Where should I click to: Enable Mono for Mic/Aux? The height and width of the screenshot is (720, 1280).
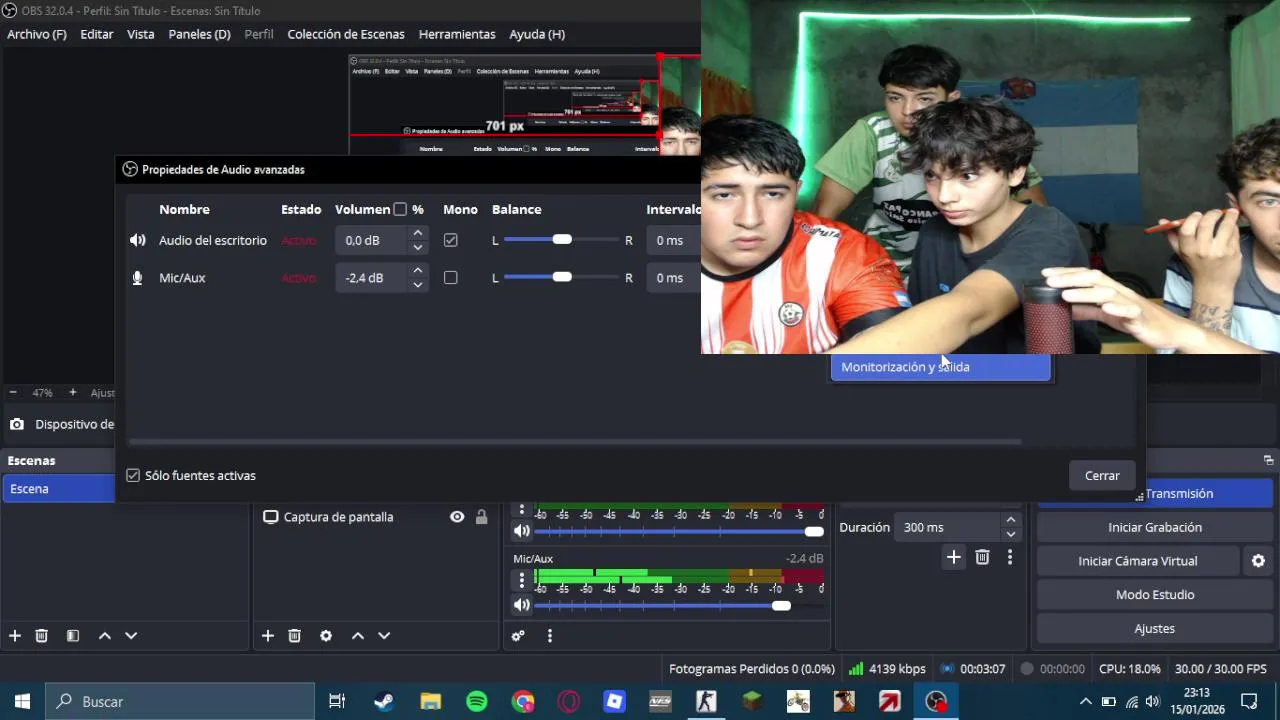[x=451, y=278]
